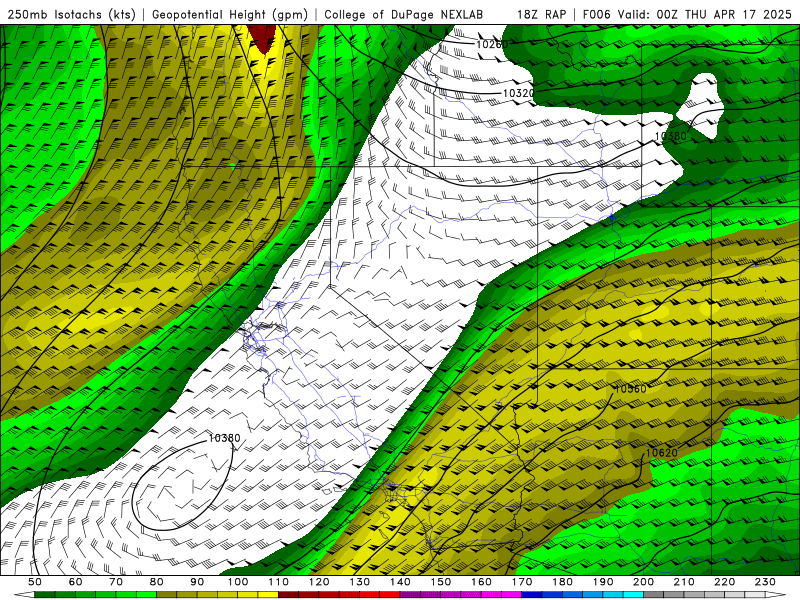800x600 pixels.
Task: Click the 60 label on the color scale
Action: [x=75, y=582]
